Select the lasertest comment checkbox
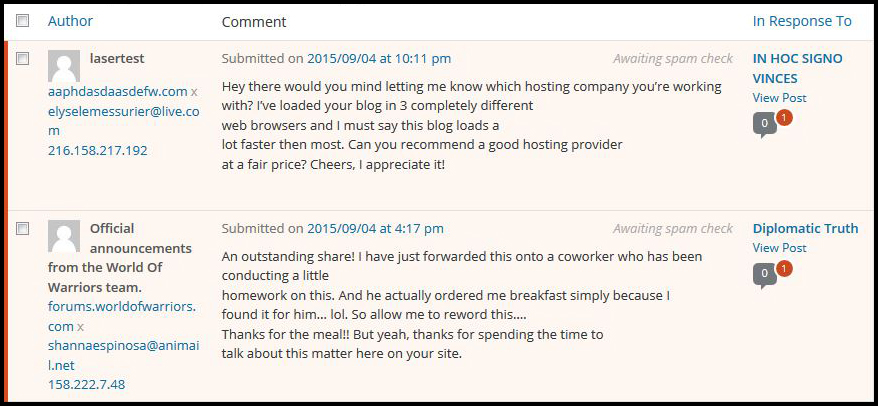Image resolution: width=878 pixels, height=406 pixels. point(24,60)
